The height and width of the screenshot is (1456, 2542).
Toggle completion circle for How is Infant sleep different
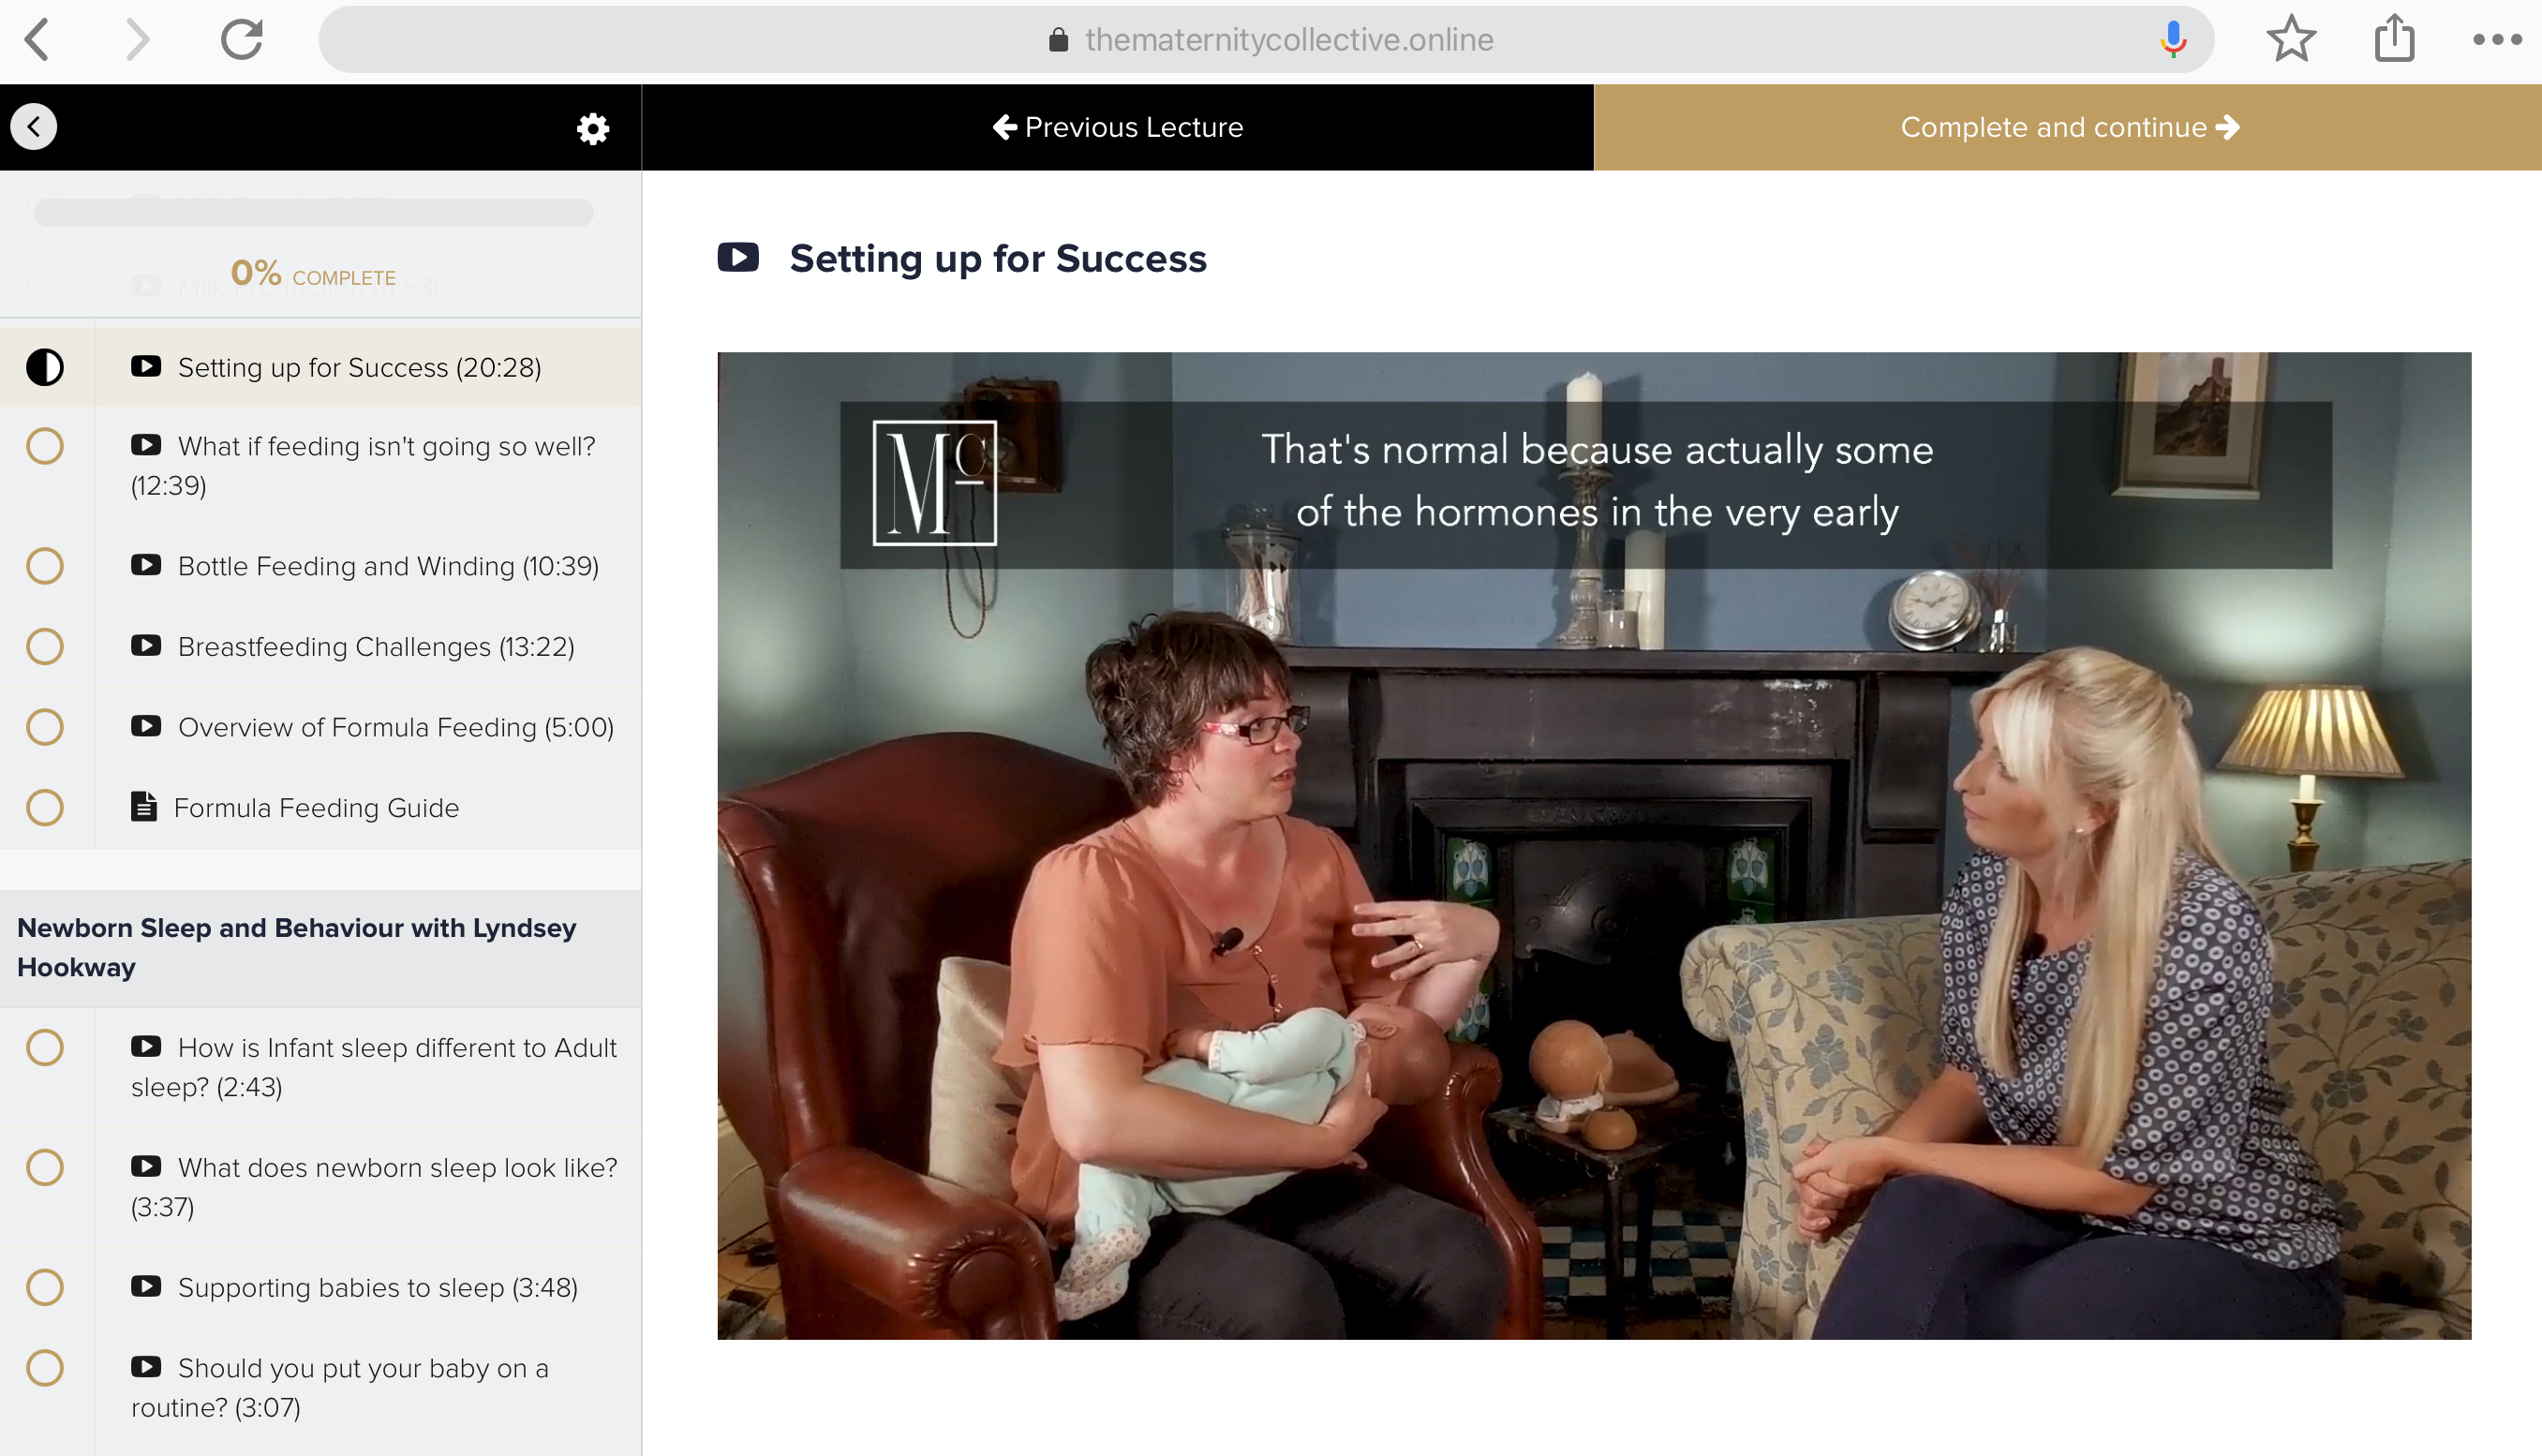point(45,1048)
